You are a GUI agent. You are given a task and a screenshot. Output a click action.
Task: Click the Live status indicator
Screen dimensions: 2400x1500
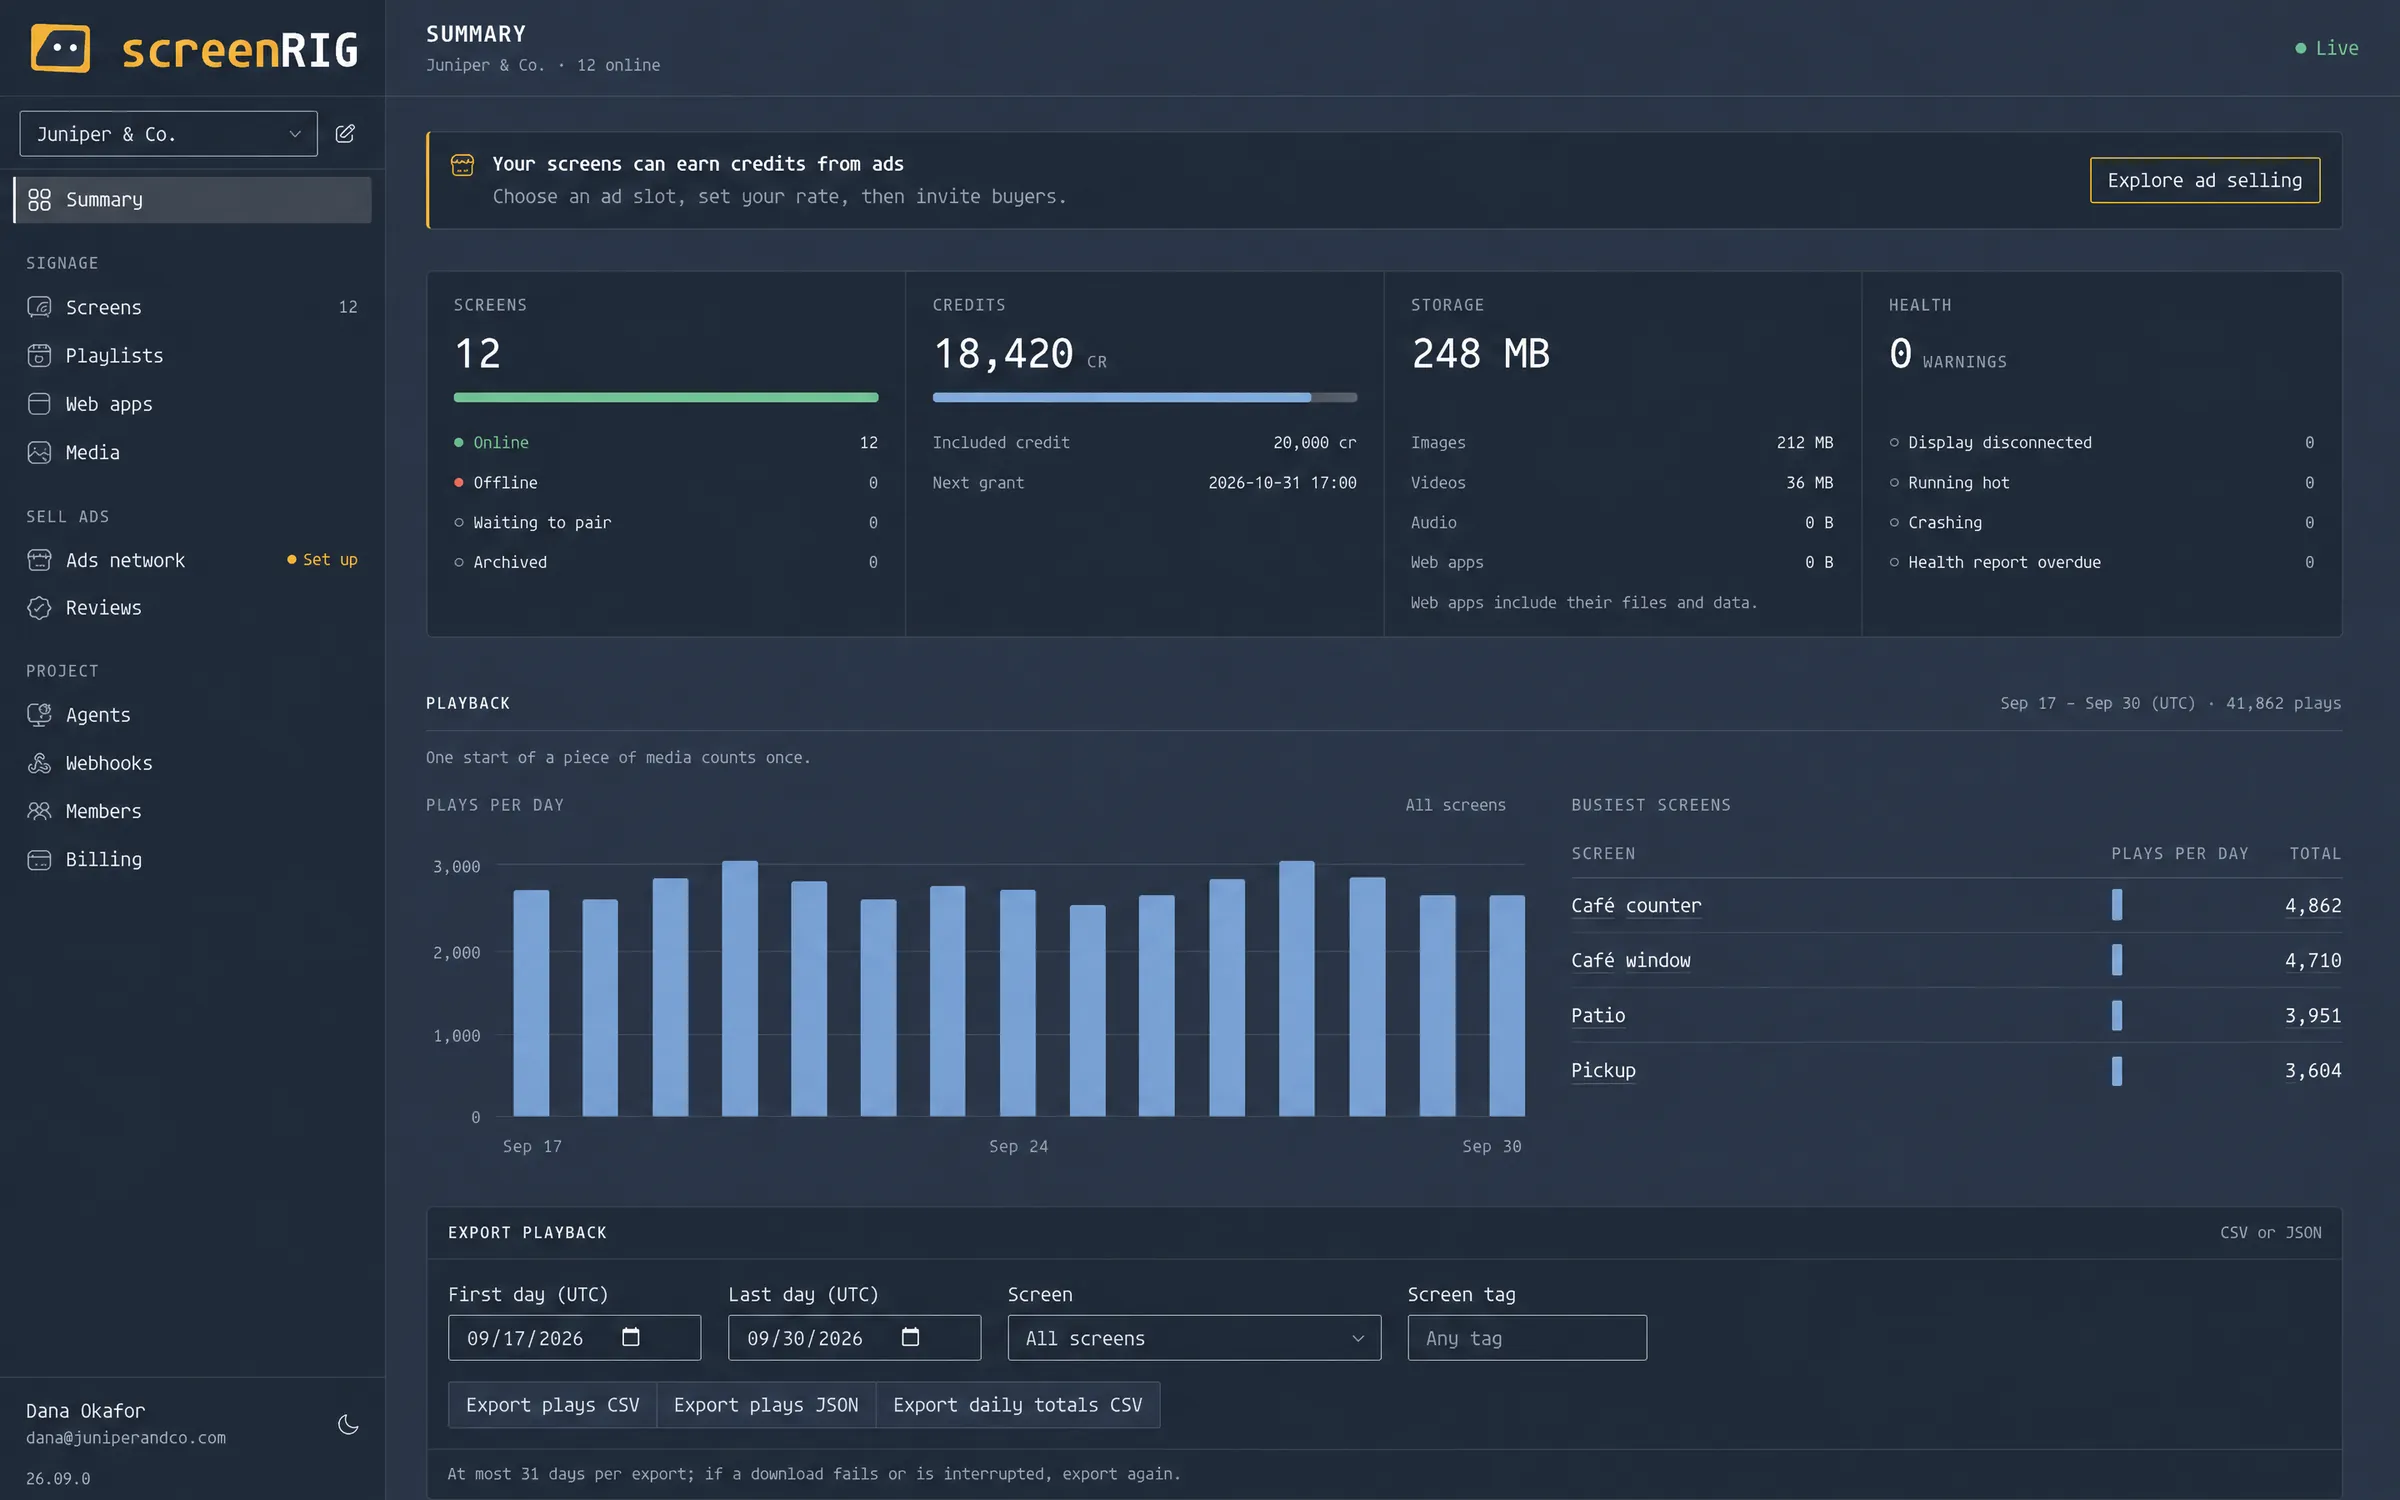2326,48
